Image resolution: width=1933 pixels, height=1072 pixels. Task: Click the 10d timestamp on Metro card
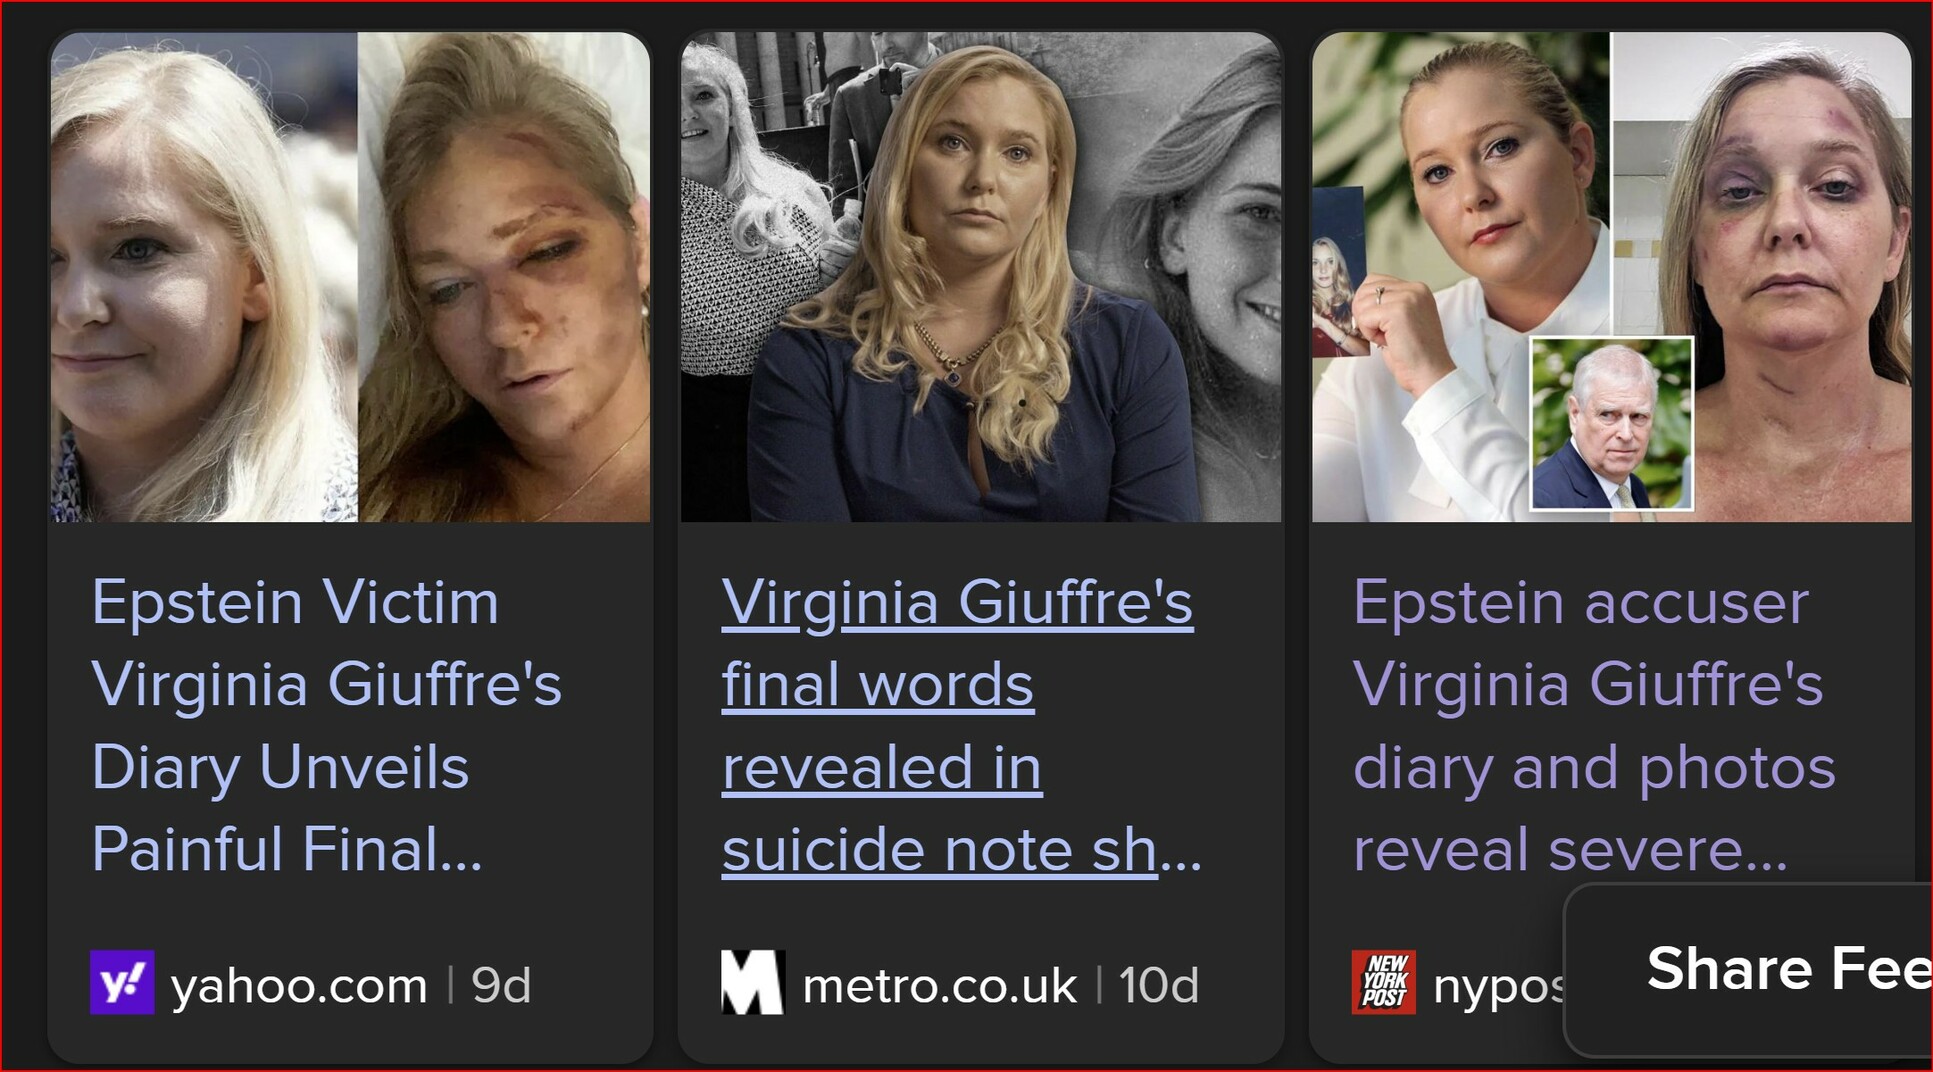pyautogui.click(x=1158, y=985)
